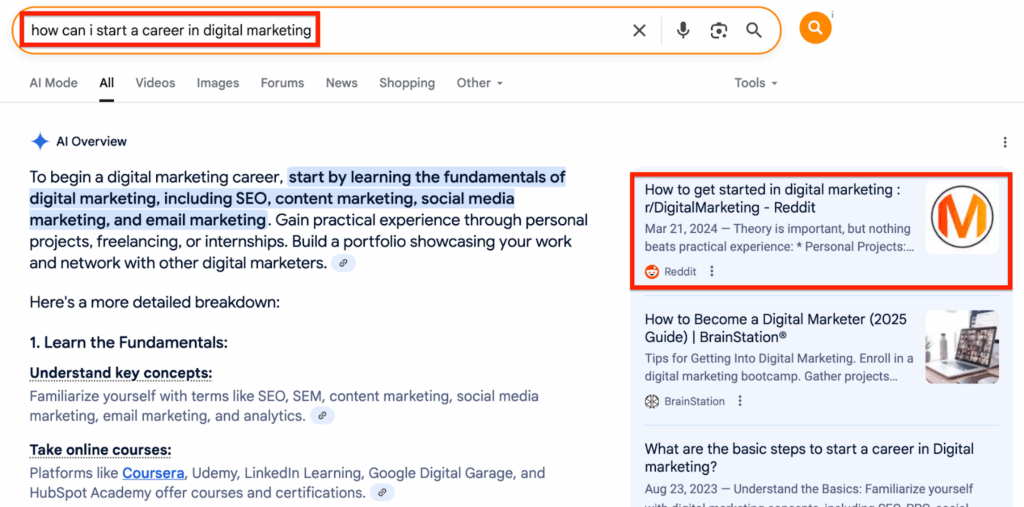Clear the search box with X icon

coord(639,31)
